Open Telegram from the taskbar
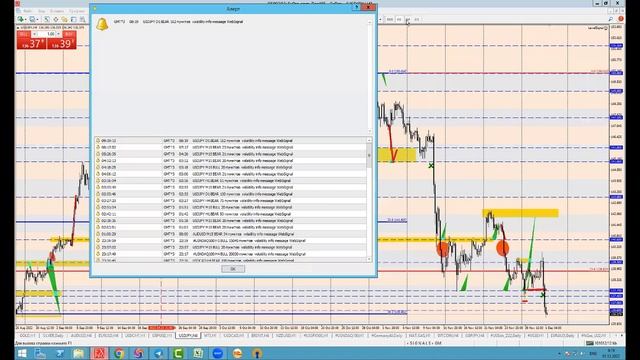 (x=158, y=353)
